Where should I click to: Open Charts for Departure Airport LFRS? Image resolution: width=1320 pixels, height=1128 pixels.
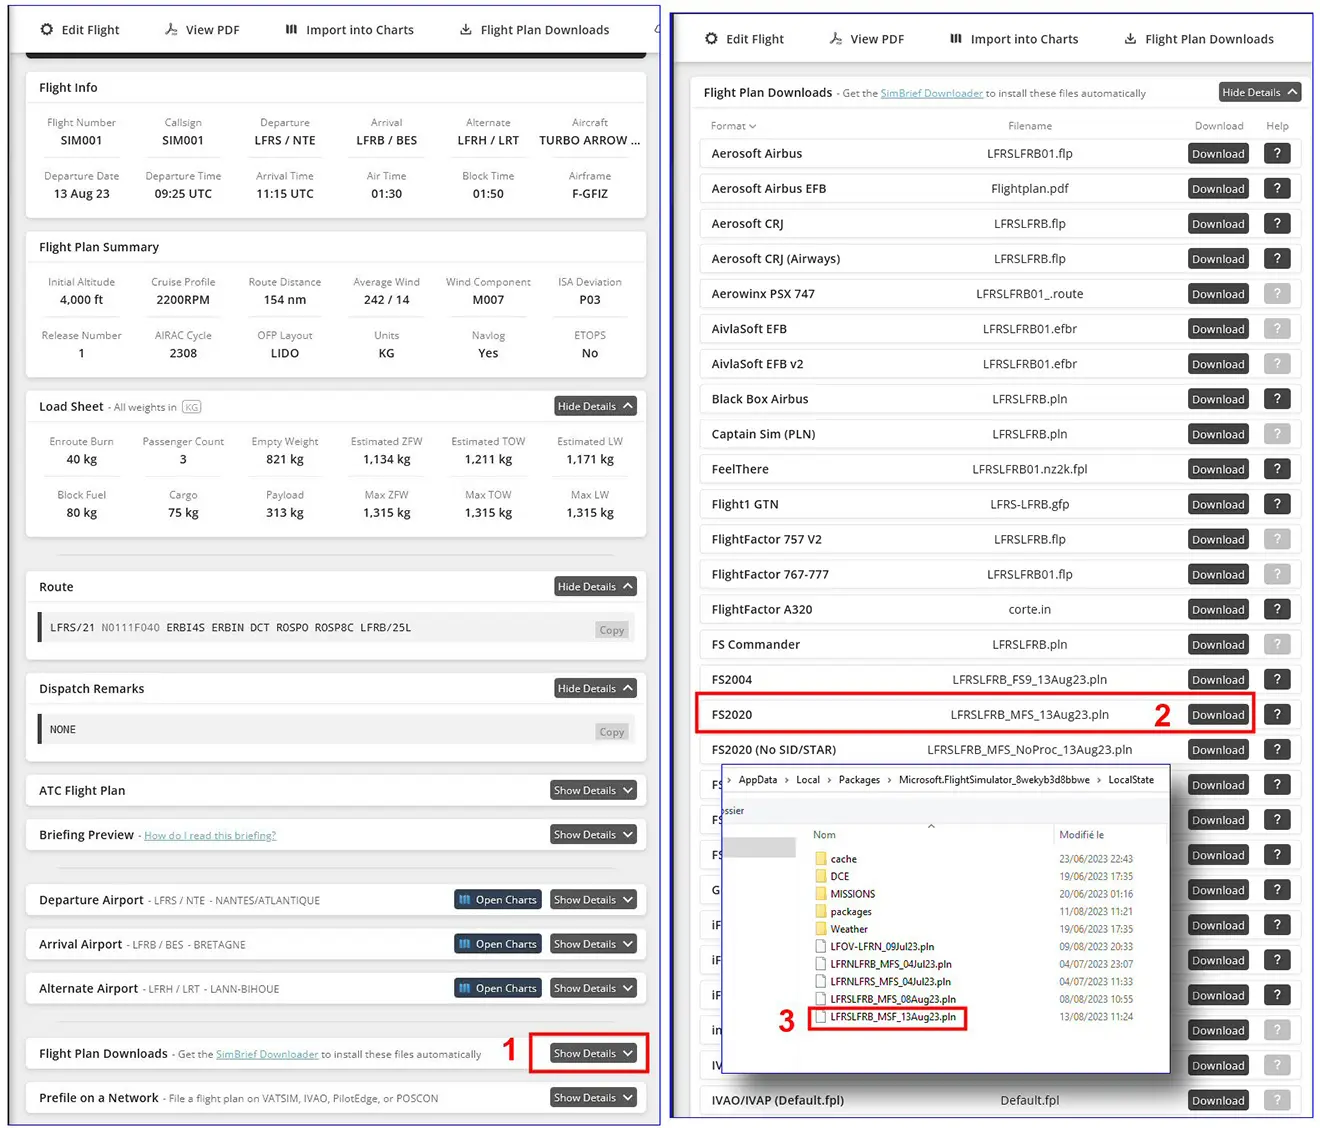pyautogui.click(x=497, y=900)
